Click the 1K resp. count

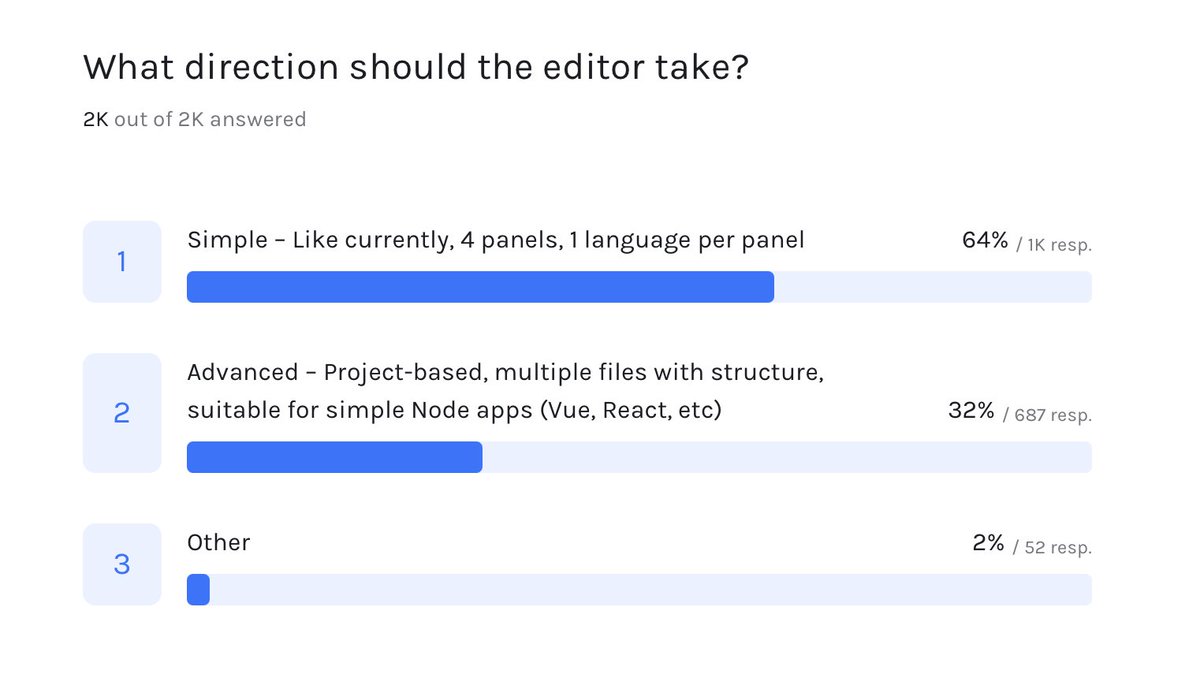[x=1054, y=245]
